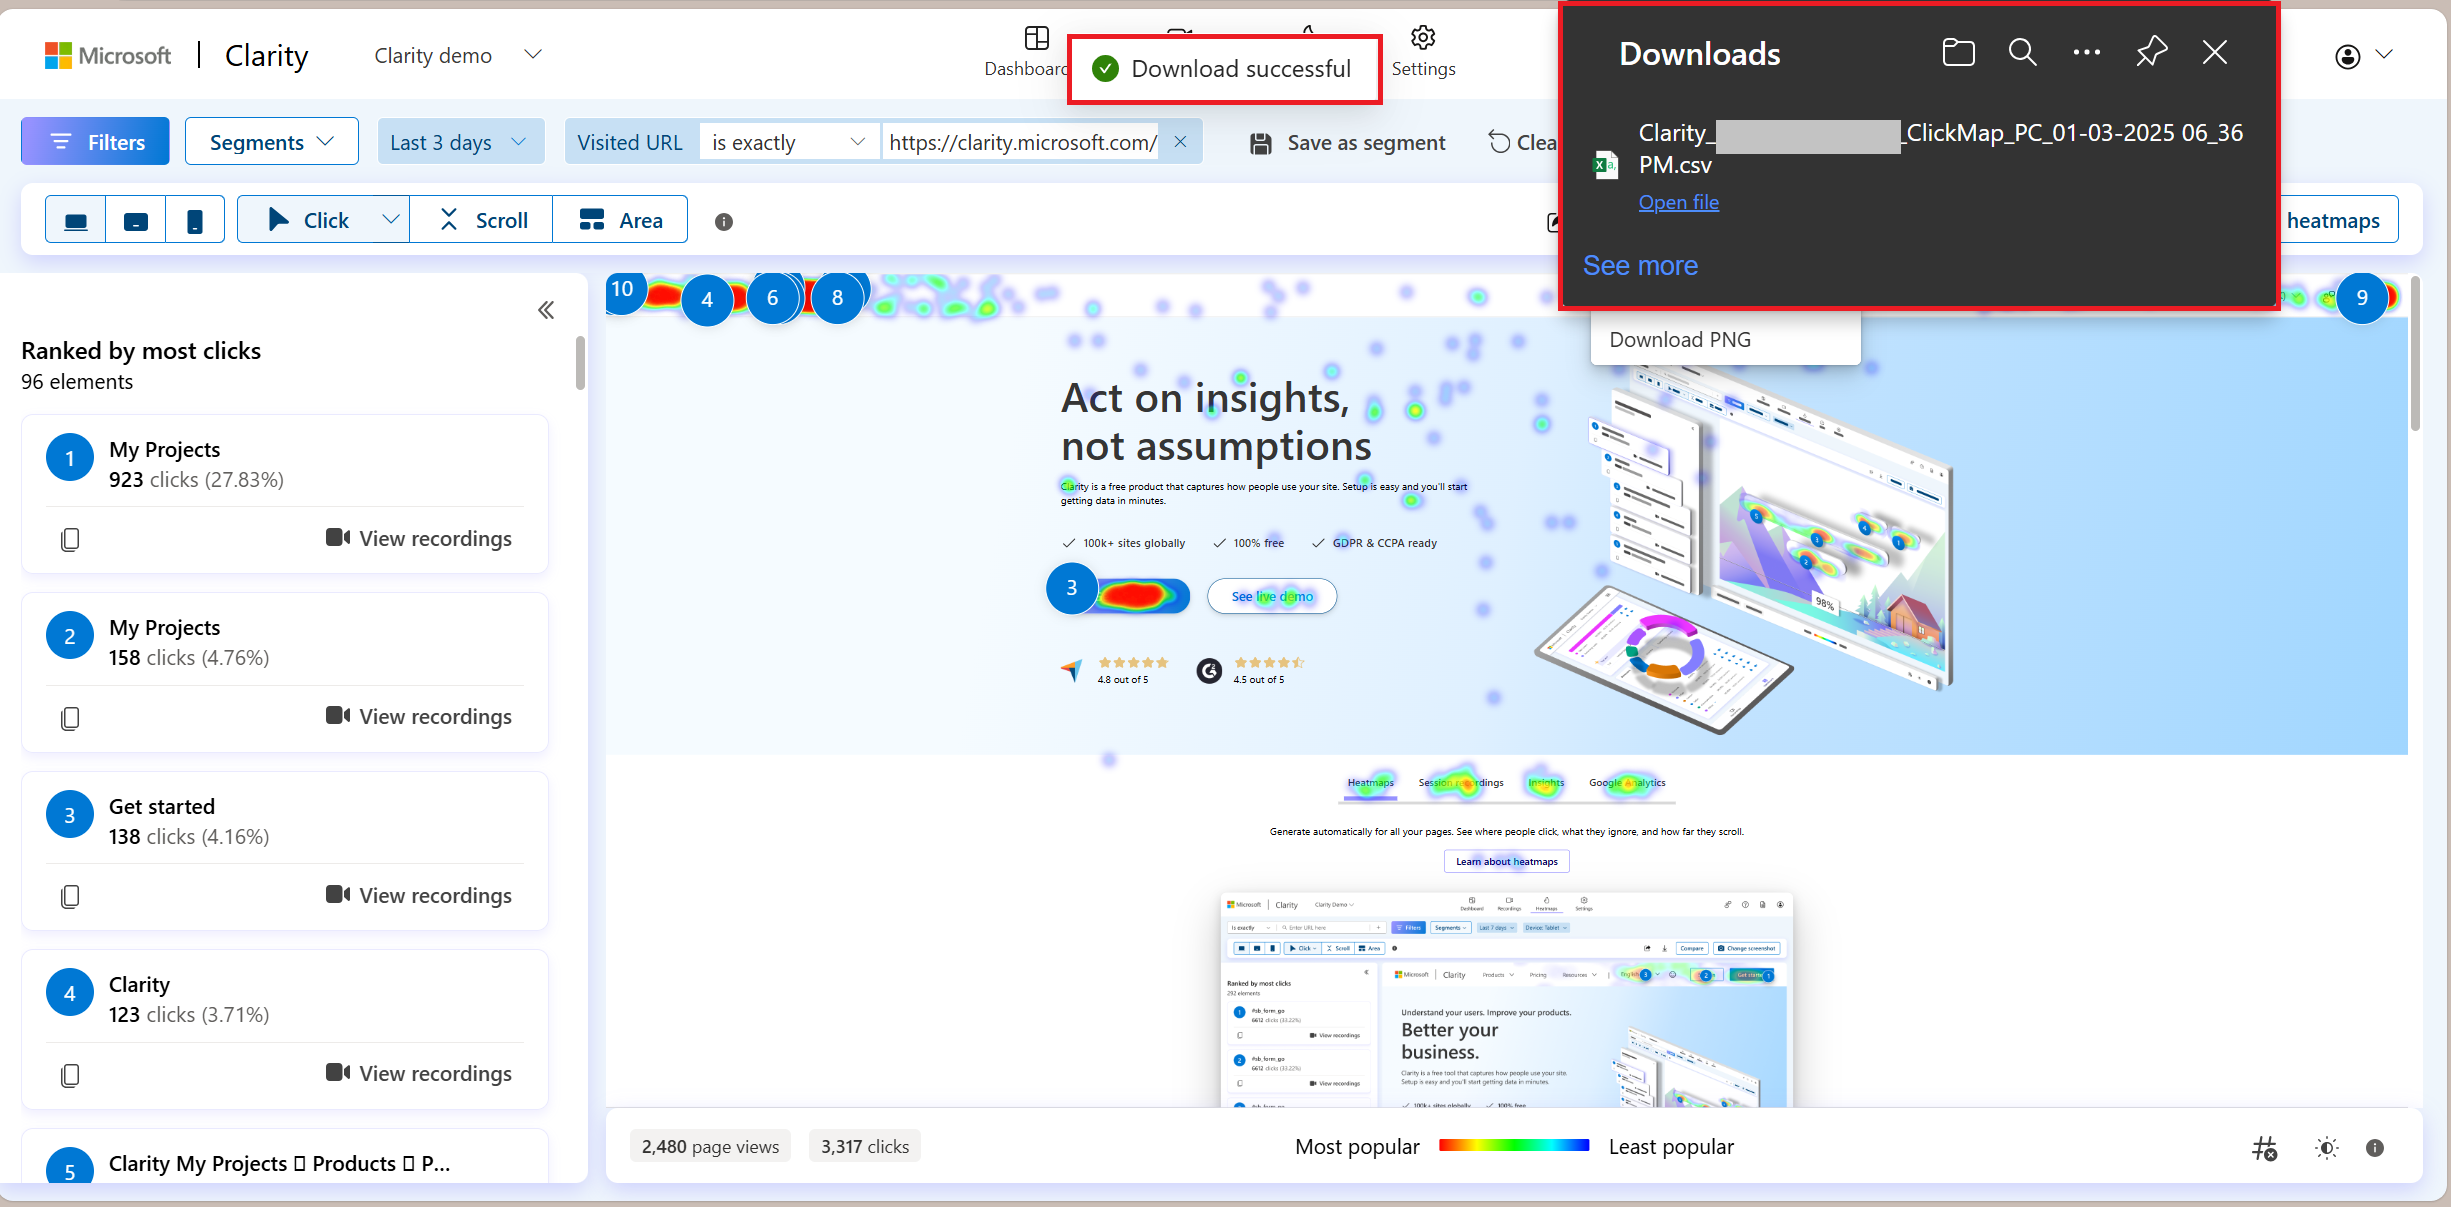The width and height of the screenshot is (2451, 1207).
Task: Open file from Downloads panel
Action: click(1677, 200)
